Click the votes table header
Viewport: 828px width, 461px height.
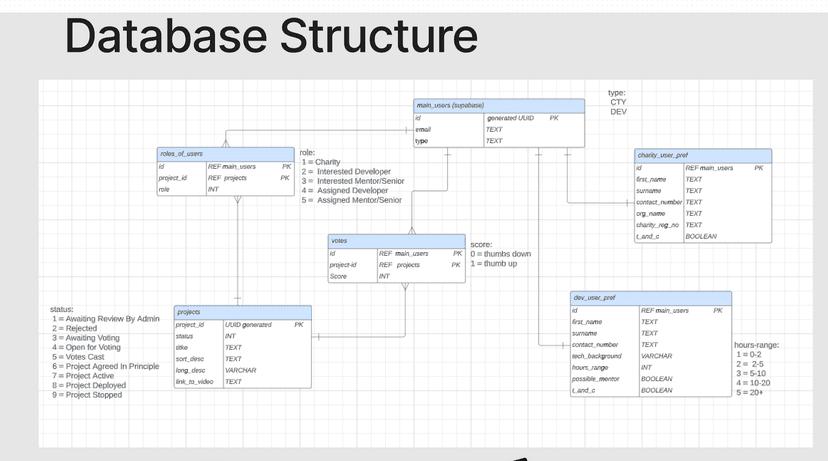(x=396, y=241)
